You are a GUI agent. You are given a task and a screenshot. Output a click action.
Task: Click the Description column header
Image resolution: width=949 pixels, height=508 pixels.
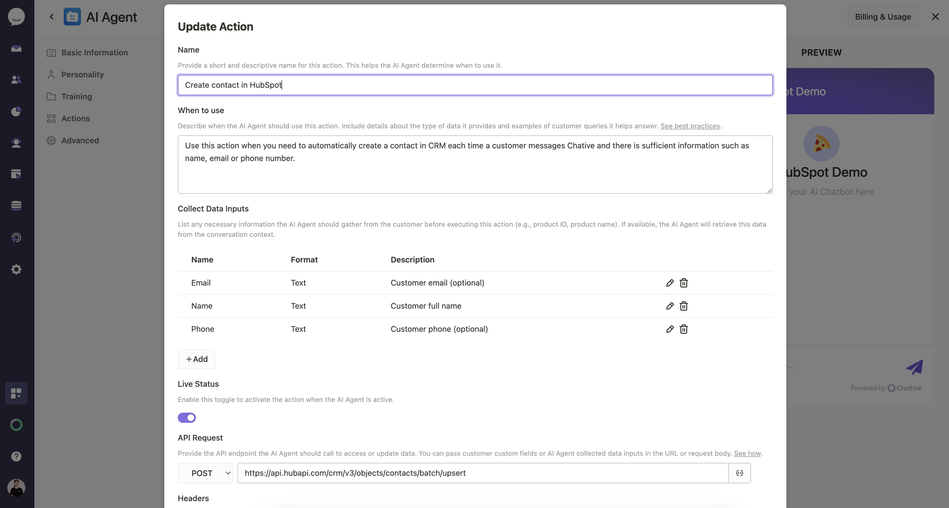tap(412, 260)
